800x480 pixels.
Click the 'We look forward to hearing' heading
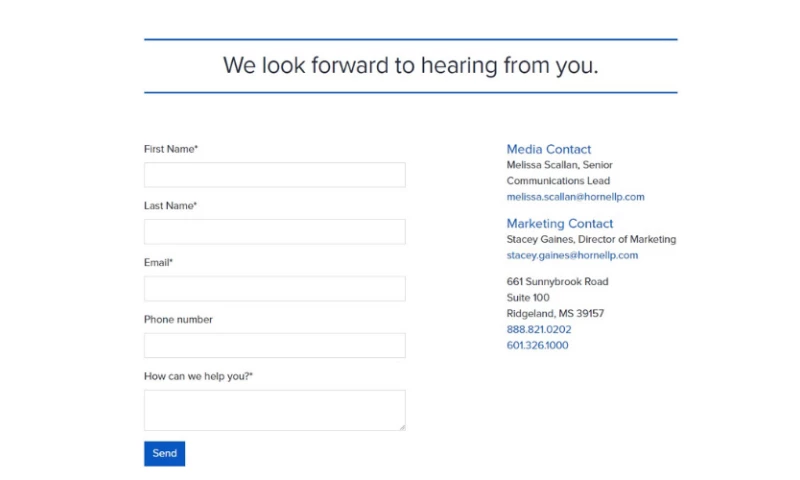pyautogui.click(x=410, y=66)
